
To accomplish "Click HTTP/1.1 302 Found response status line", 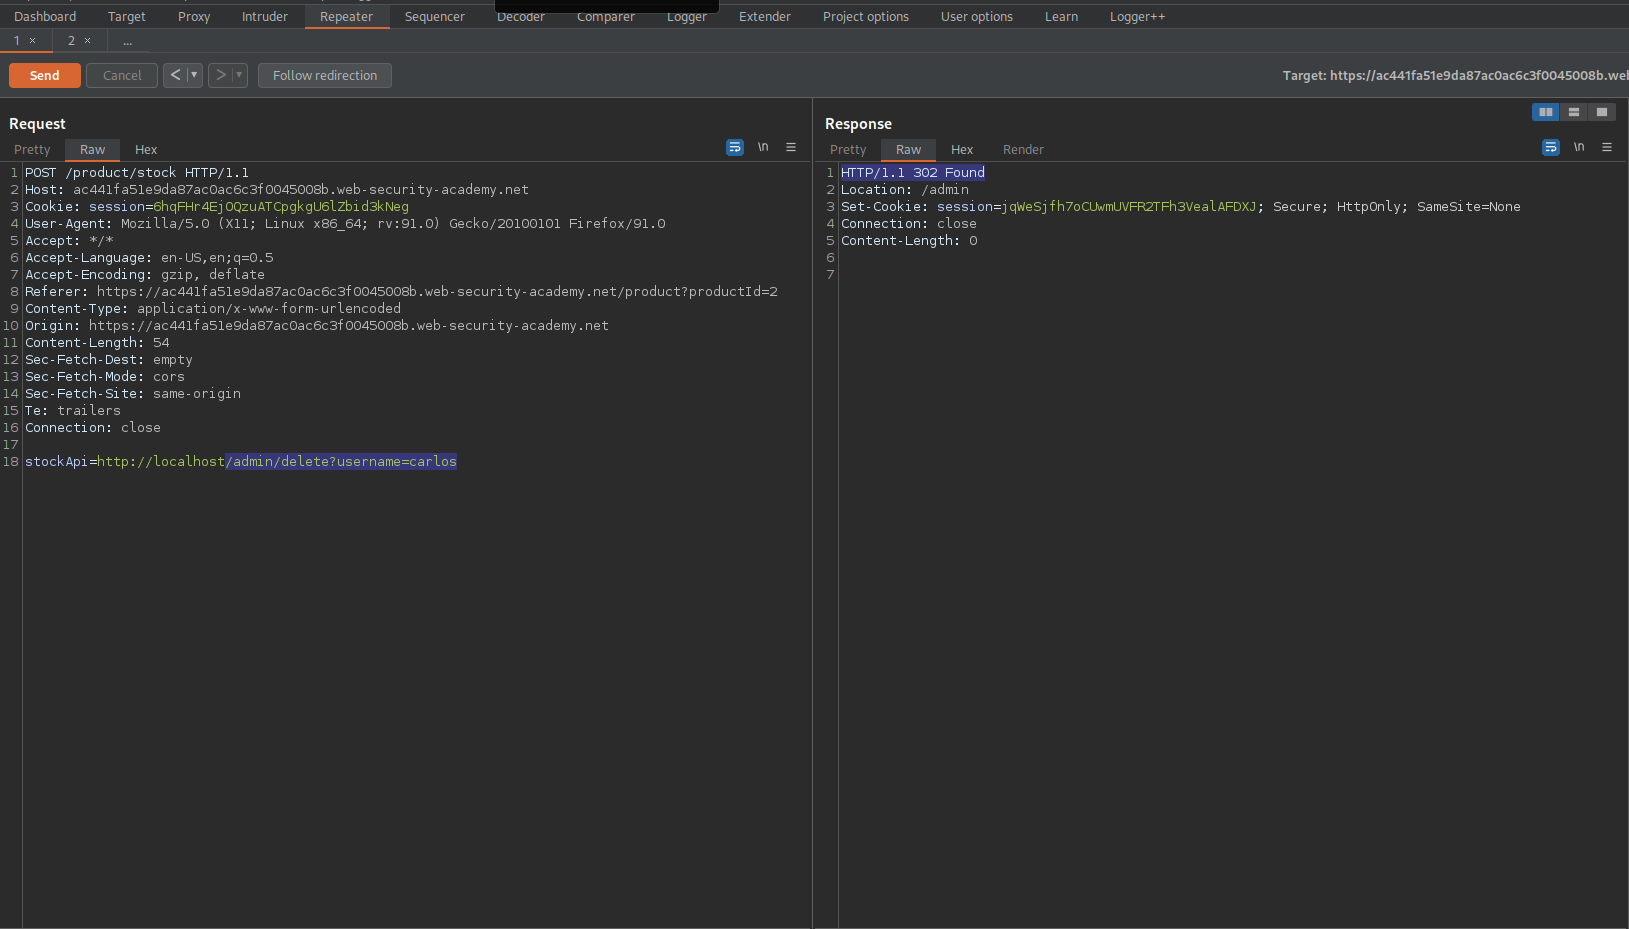I will [913, 173].
